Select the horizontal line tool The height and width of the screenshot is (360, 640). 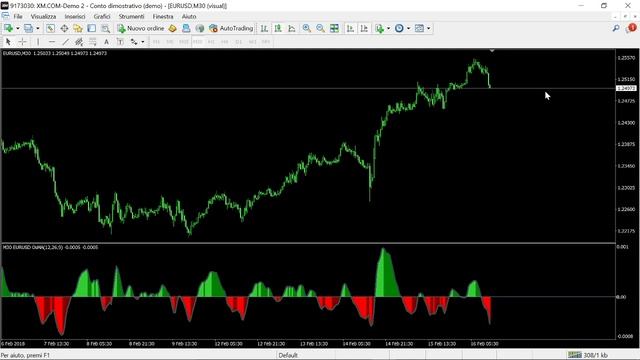51,42
